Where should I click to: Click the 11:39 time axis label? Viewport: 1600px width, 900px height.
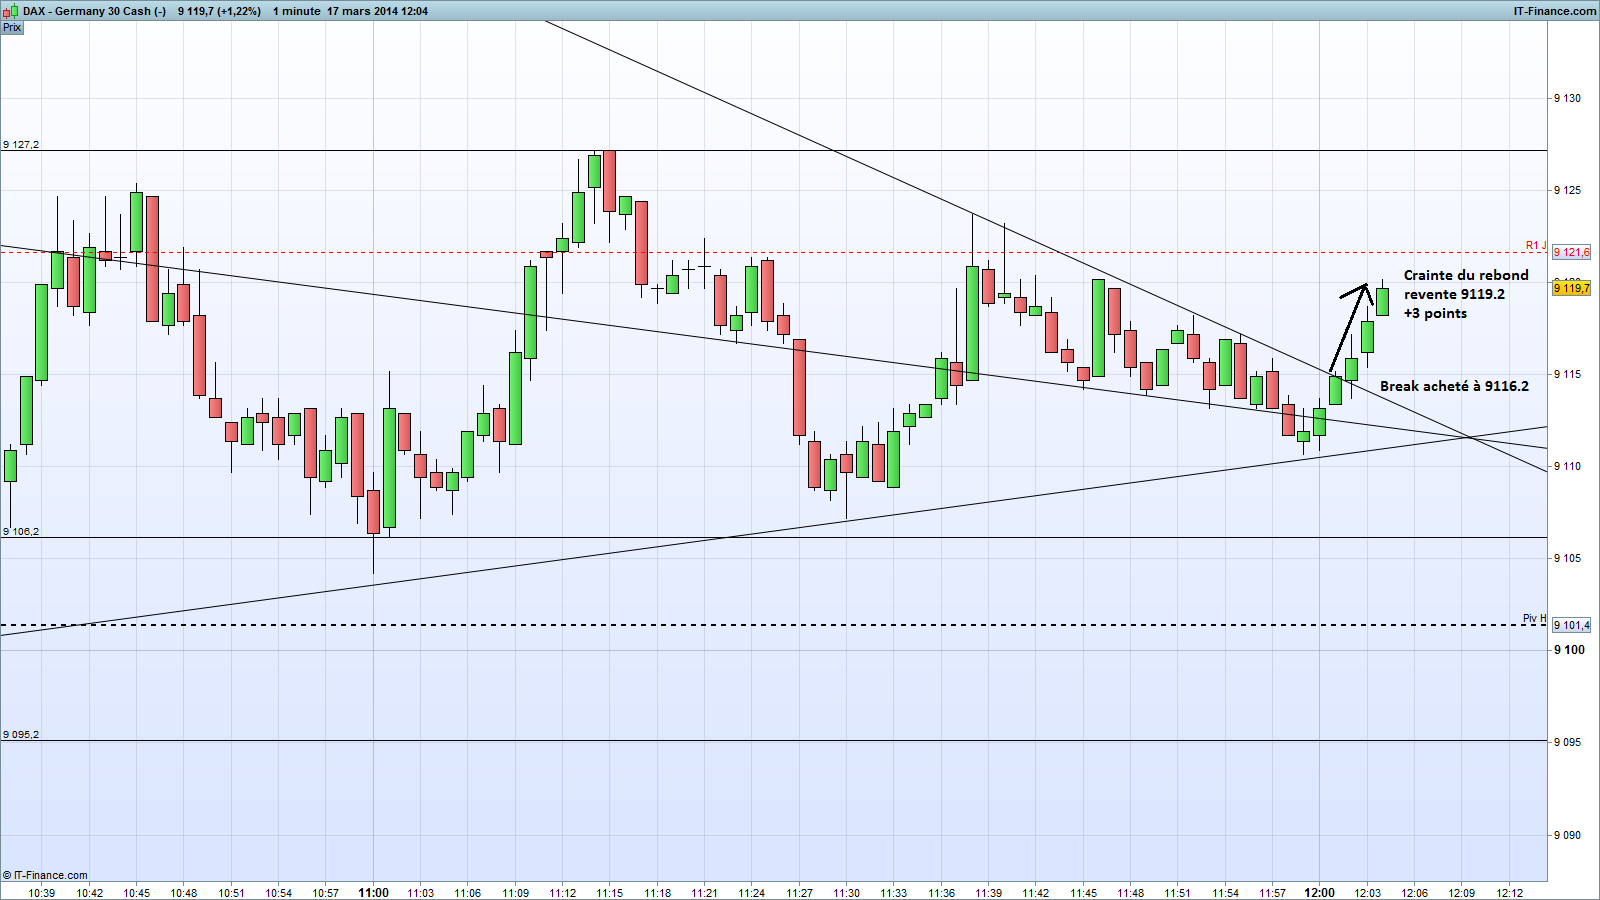pos(988,893)
